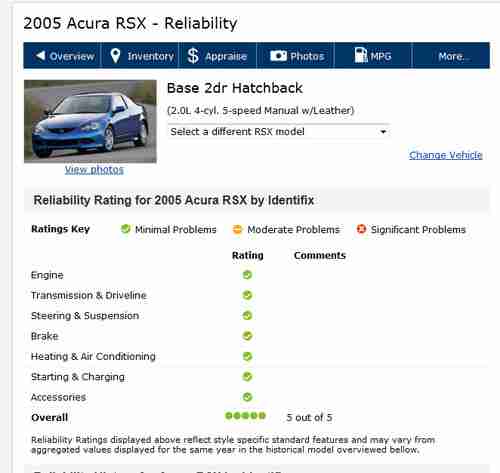Open the Photos tab
500x473 pixels.
[295, 55]
